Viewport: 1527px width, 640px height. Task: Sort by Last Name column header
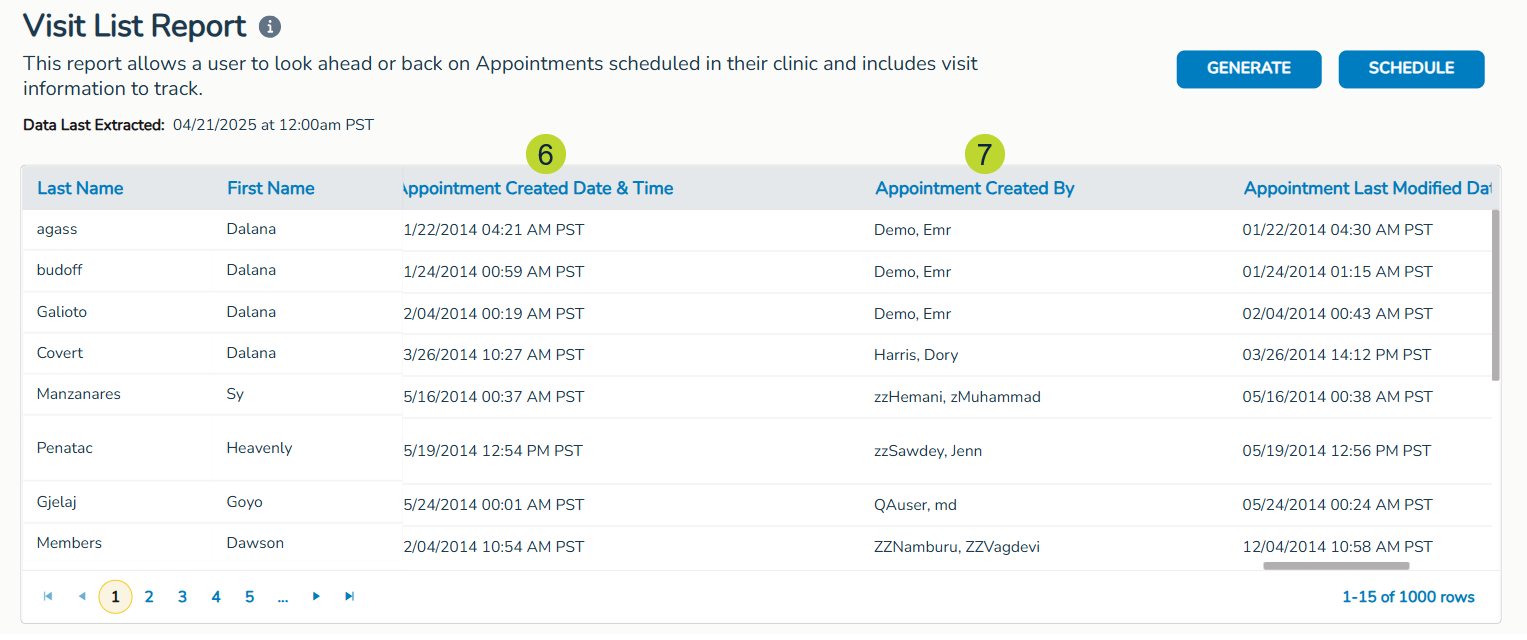tap(80, 188)
